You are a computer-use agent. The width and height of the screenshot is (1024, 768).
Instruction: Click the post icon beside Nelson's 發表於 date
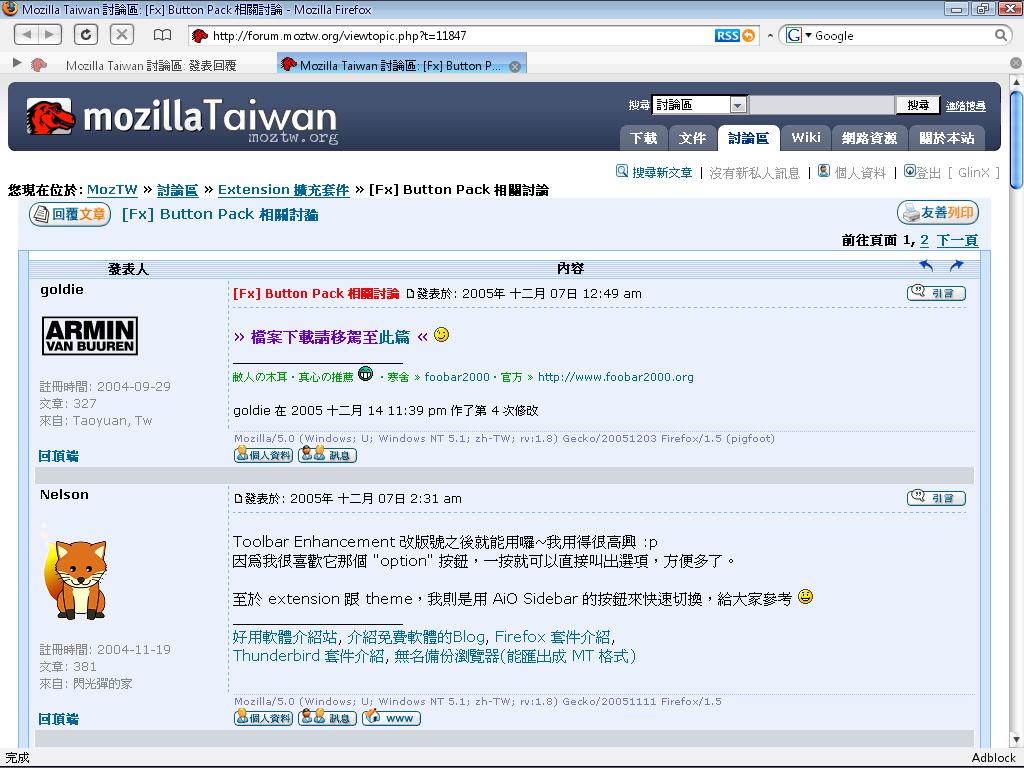pos(238,499)
